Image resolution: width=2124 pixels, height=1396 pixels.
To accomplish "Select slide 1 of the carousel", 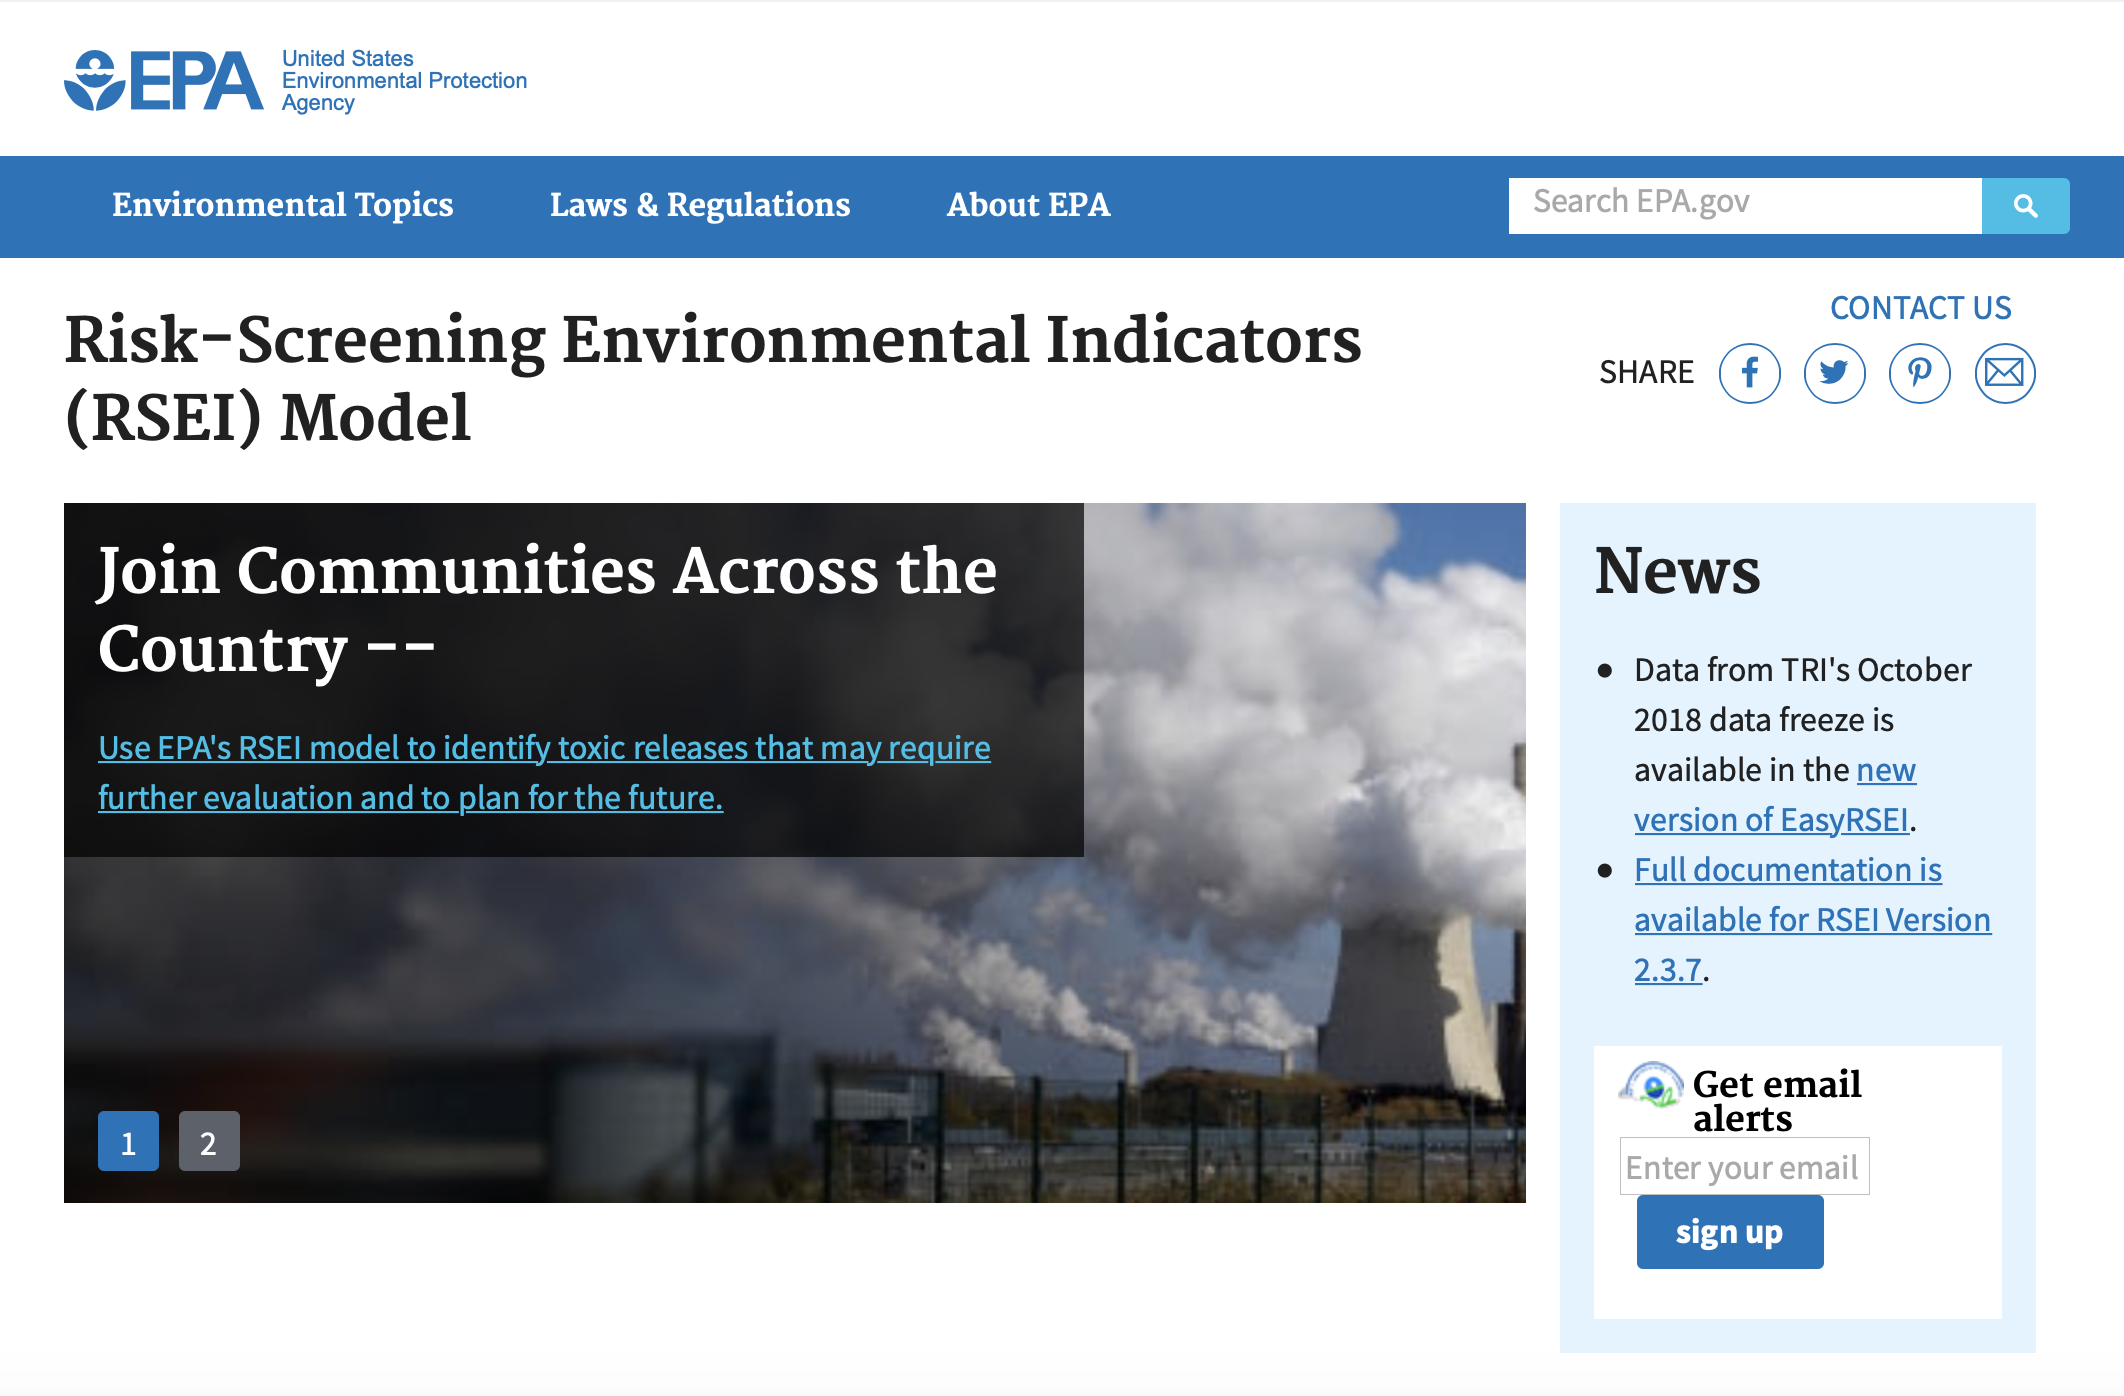I will [128, 1141].
